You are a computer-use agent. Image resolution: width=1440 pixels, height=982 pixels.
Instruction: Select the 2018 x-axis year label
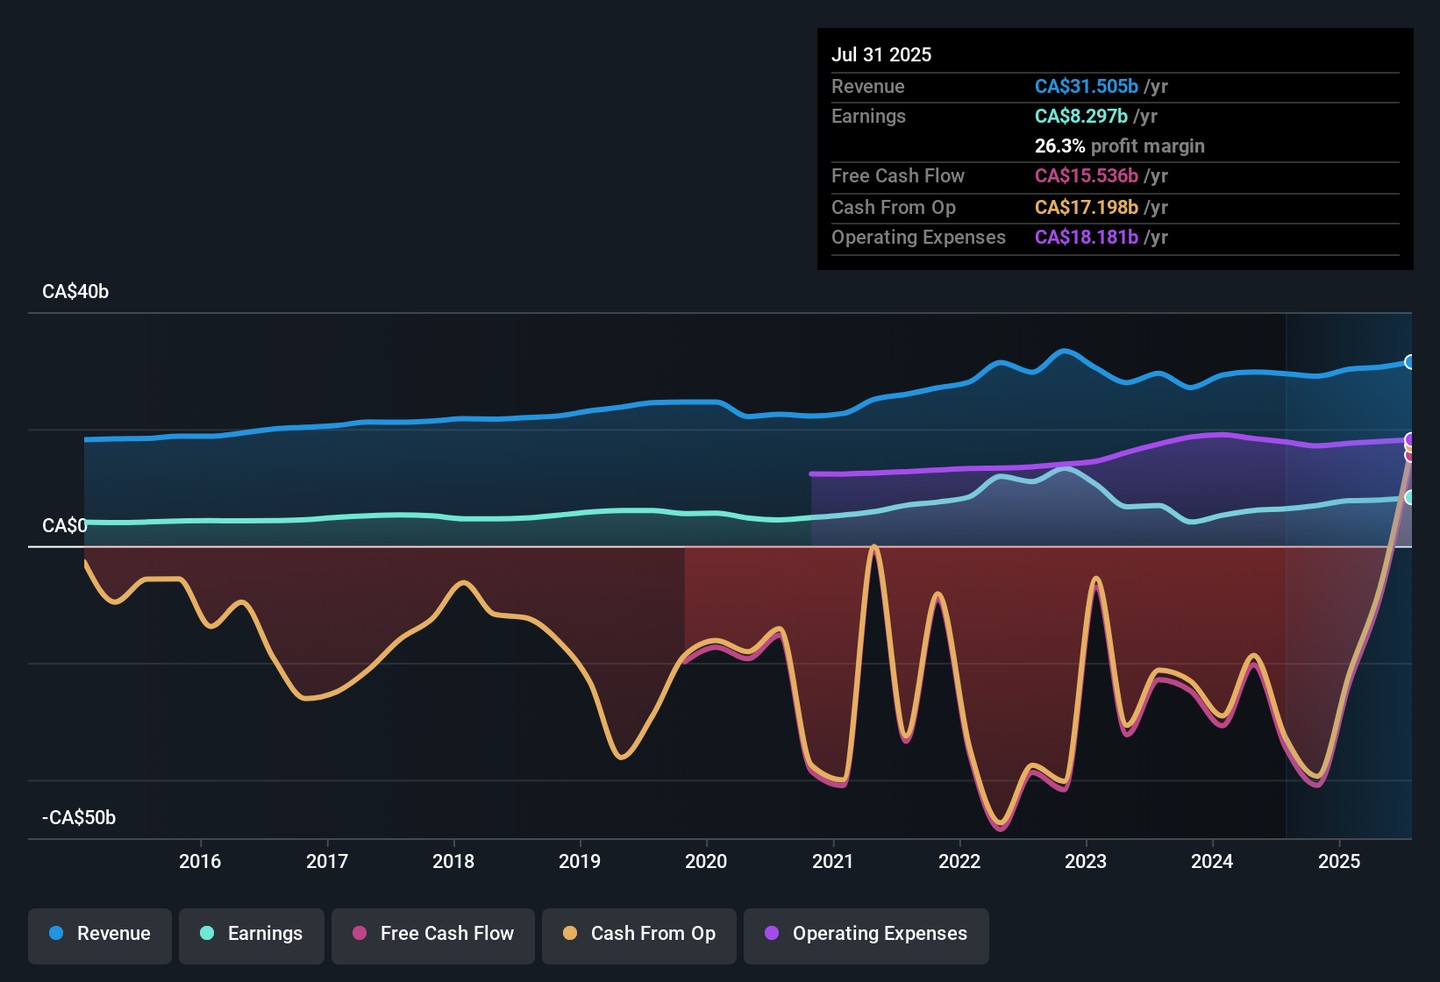click(x=453, y=862)
